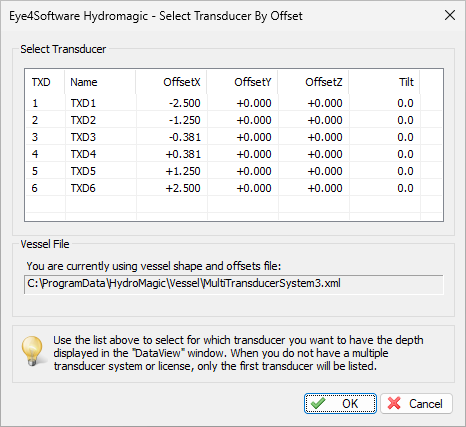Screen dimensions: 466x427
Task: Sort list by OffsetX column header
Action: tap(171, 82)
